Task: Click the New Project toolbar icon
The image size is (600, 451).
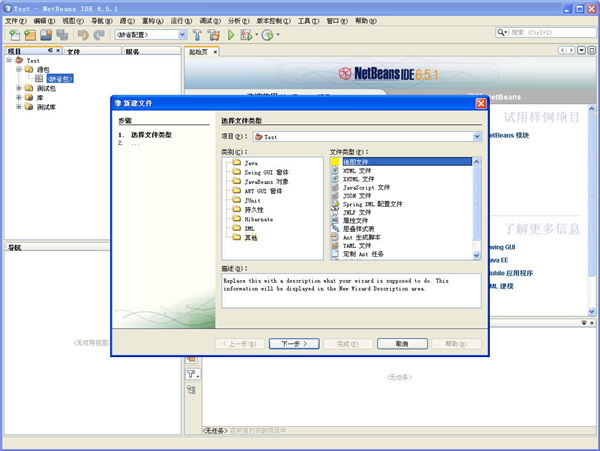Action: coord(30,35)
